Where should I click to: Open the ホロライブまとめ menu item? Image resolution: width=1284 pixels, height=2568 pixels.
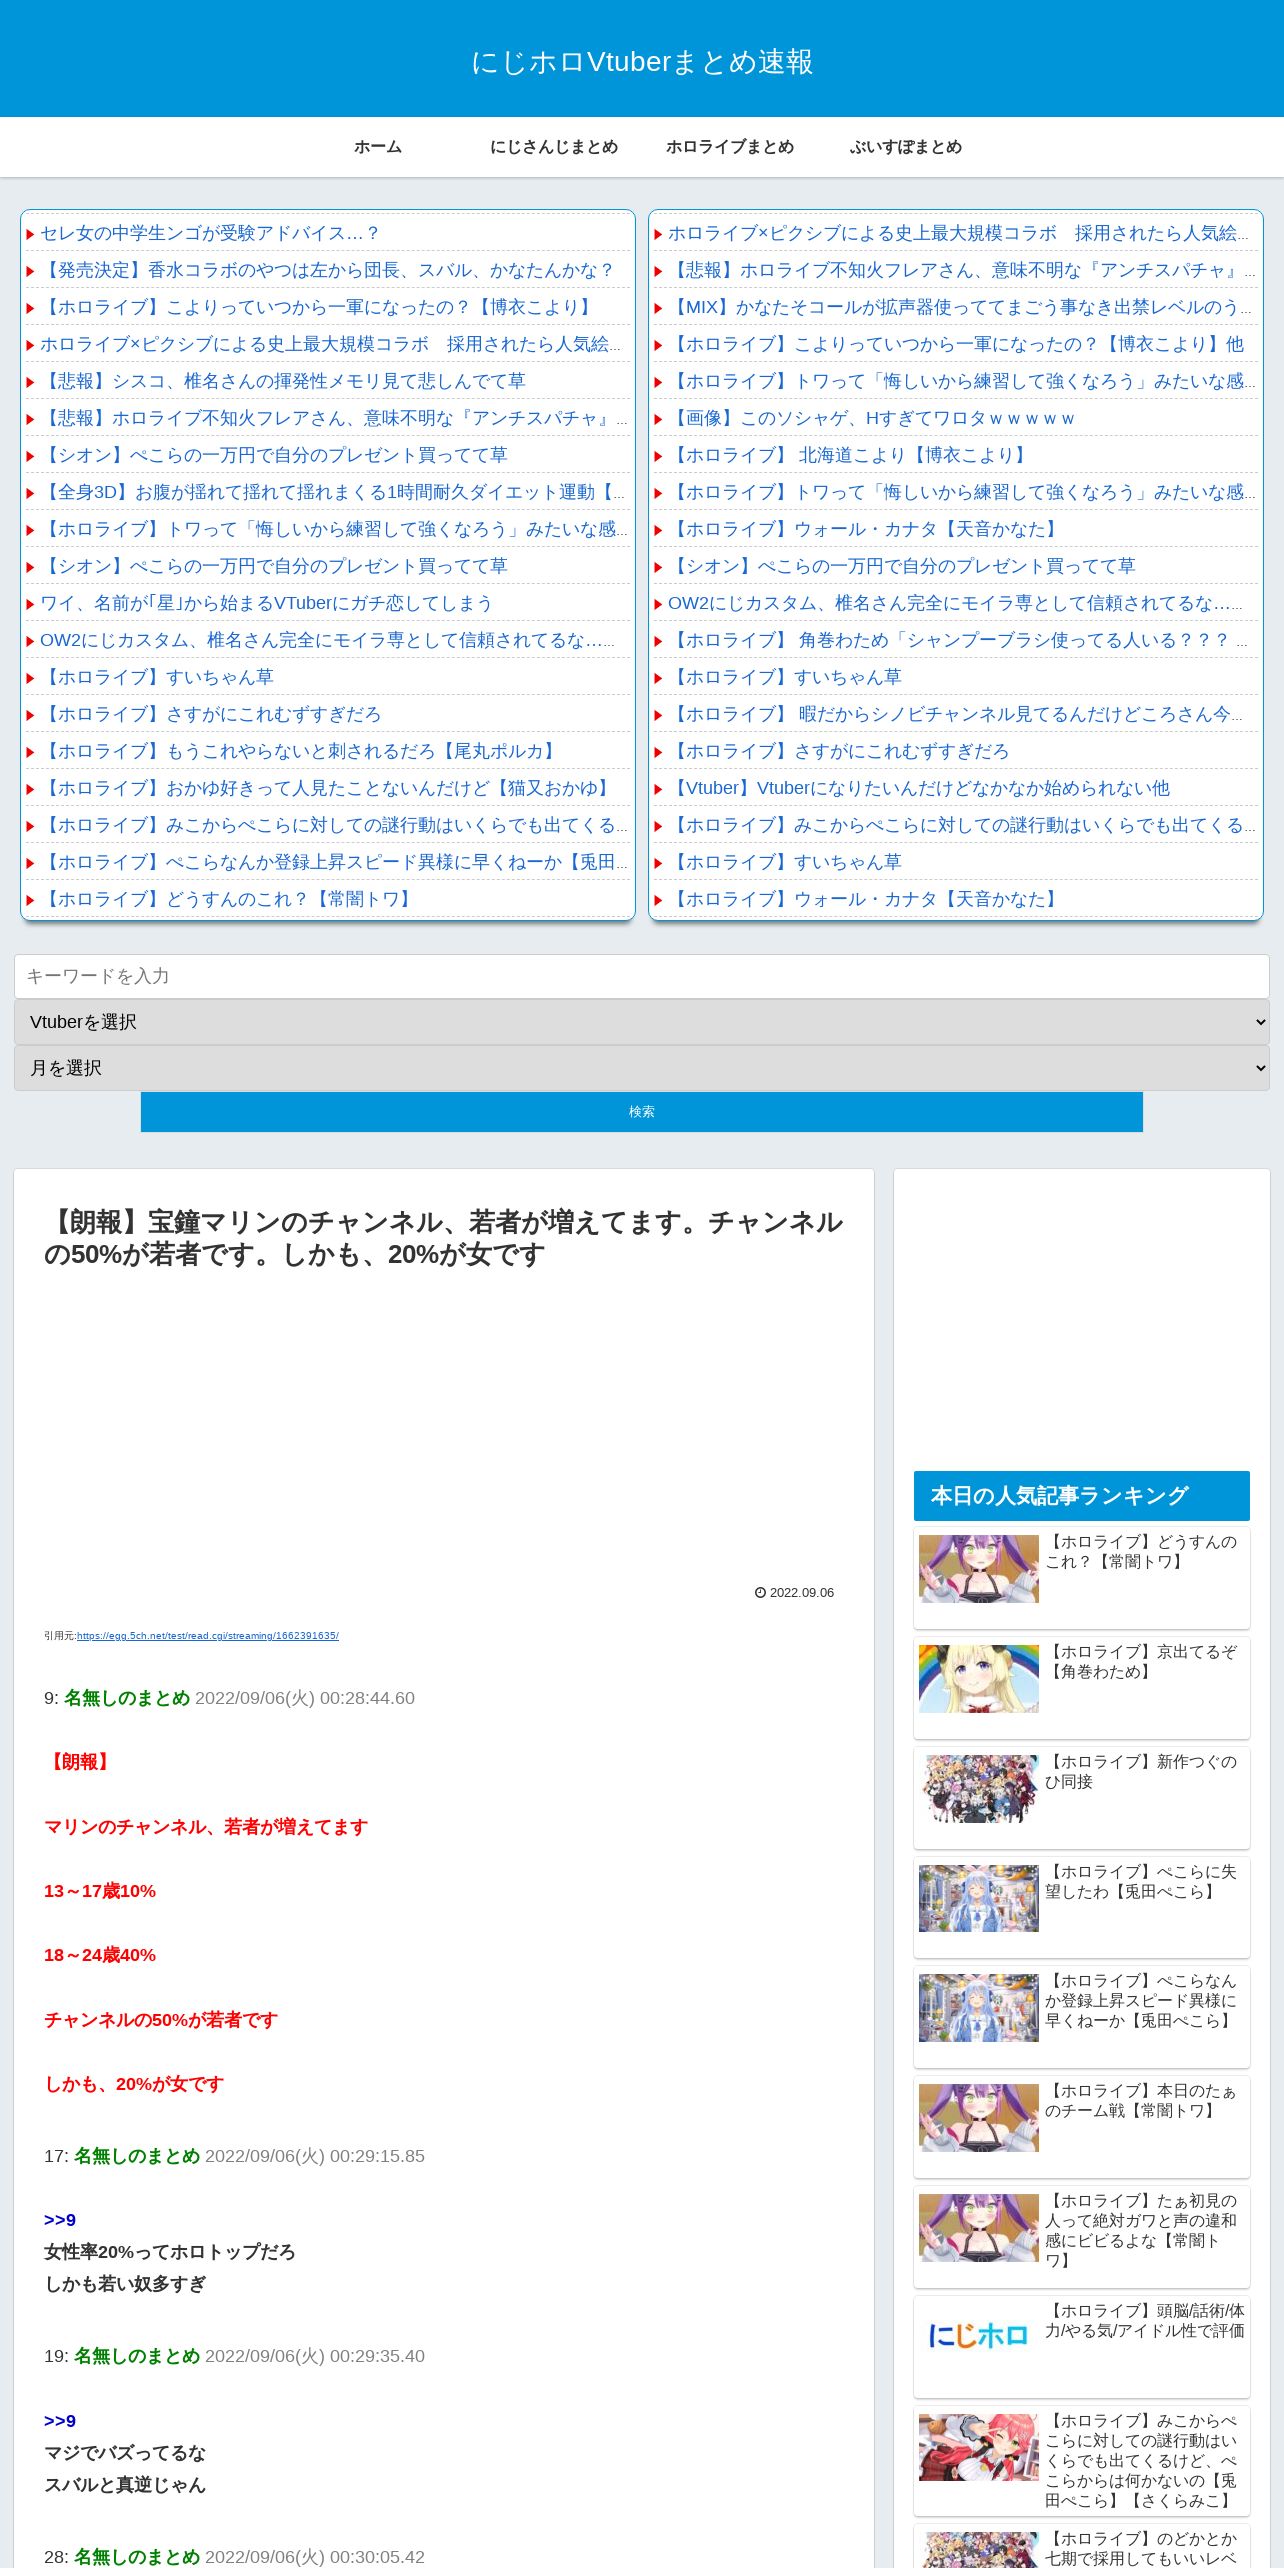click(x=730, y=147)
